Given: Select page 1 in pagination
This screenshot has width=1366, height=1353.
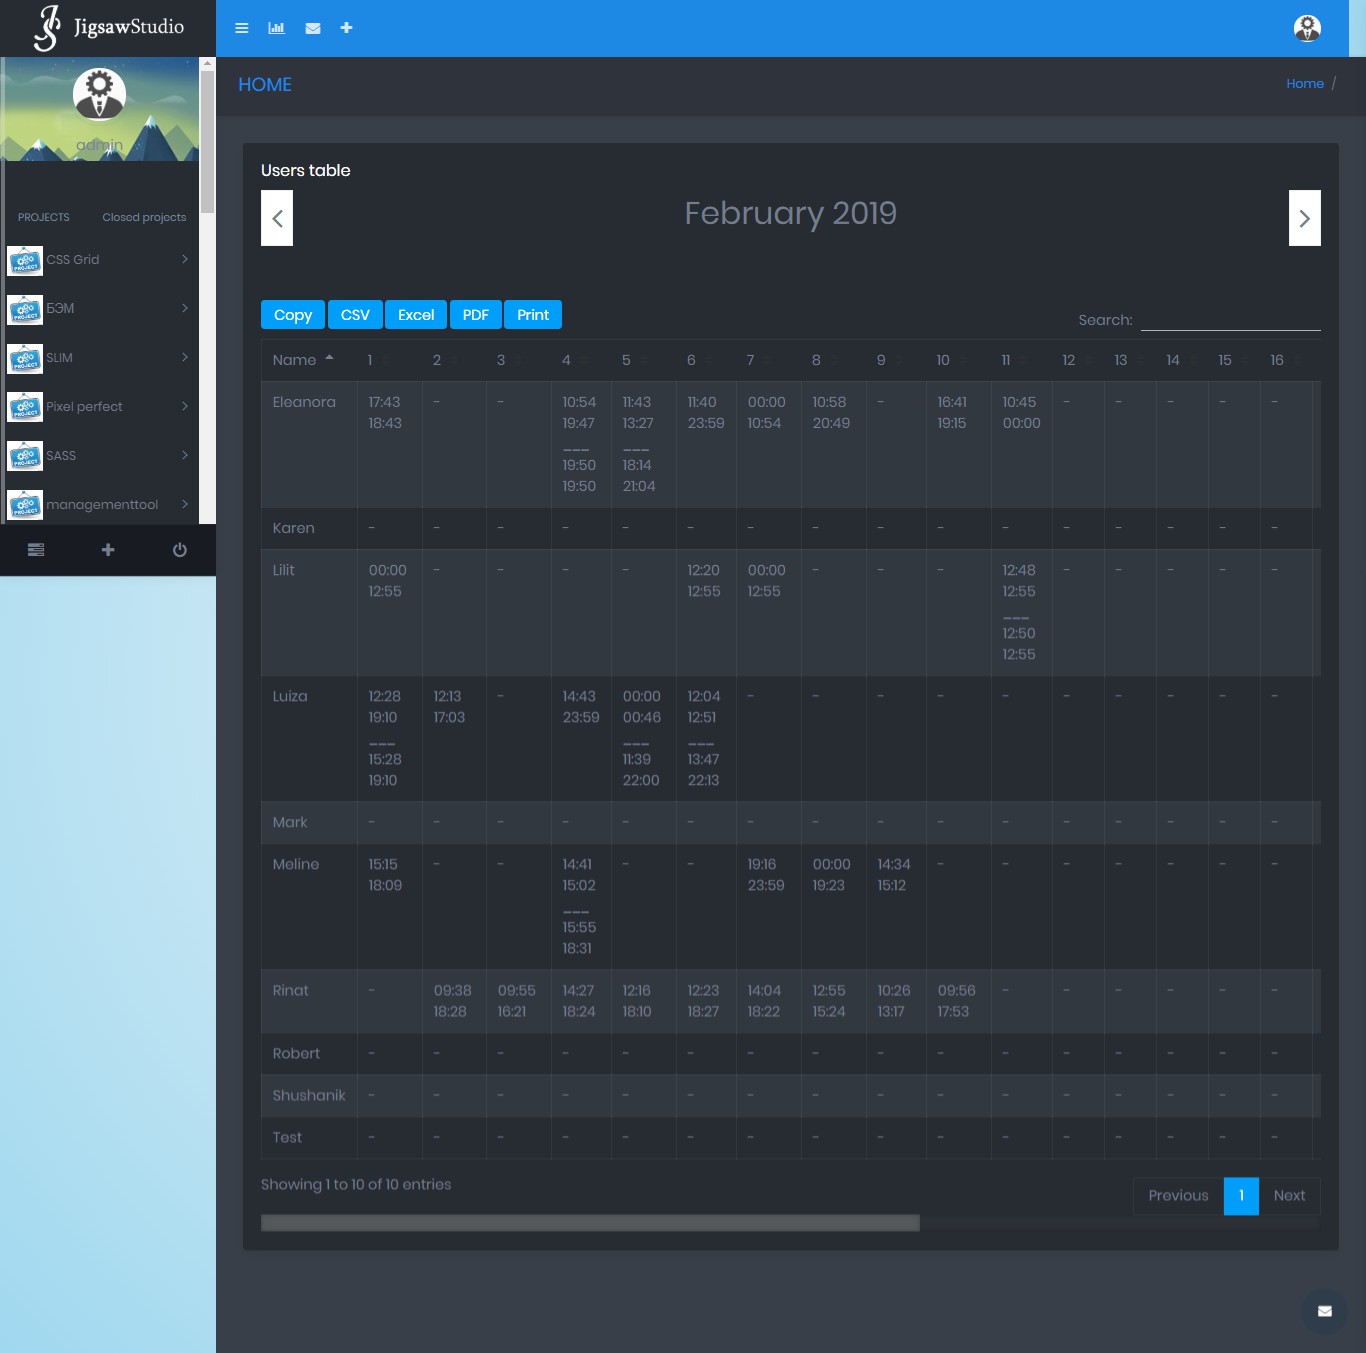Looking at the screenshot, I should point(1241,1196).
